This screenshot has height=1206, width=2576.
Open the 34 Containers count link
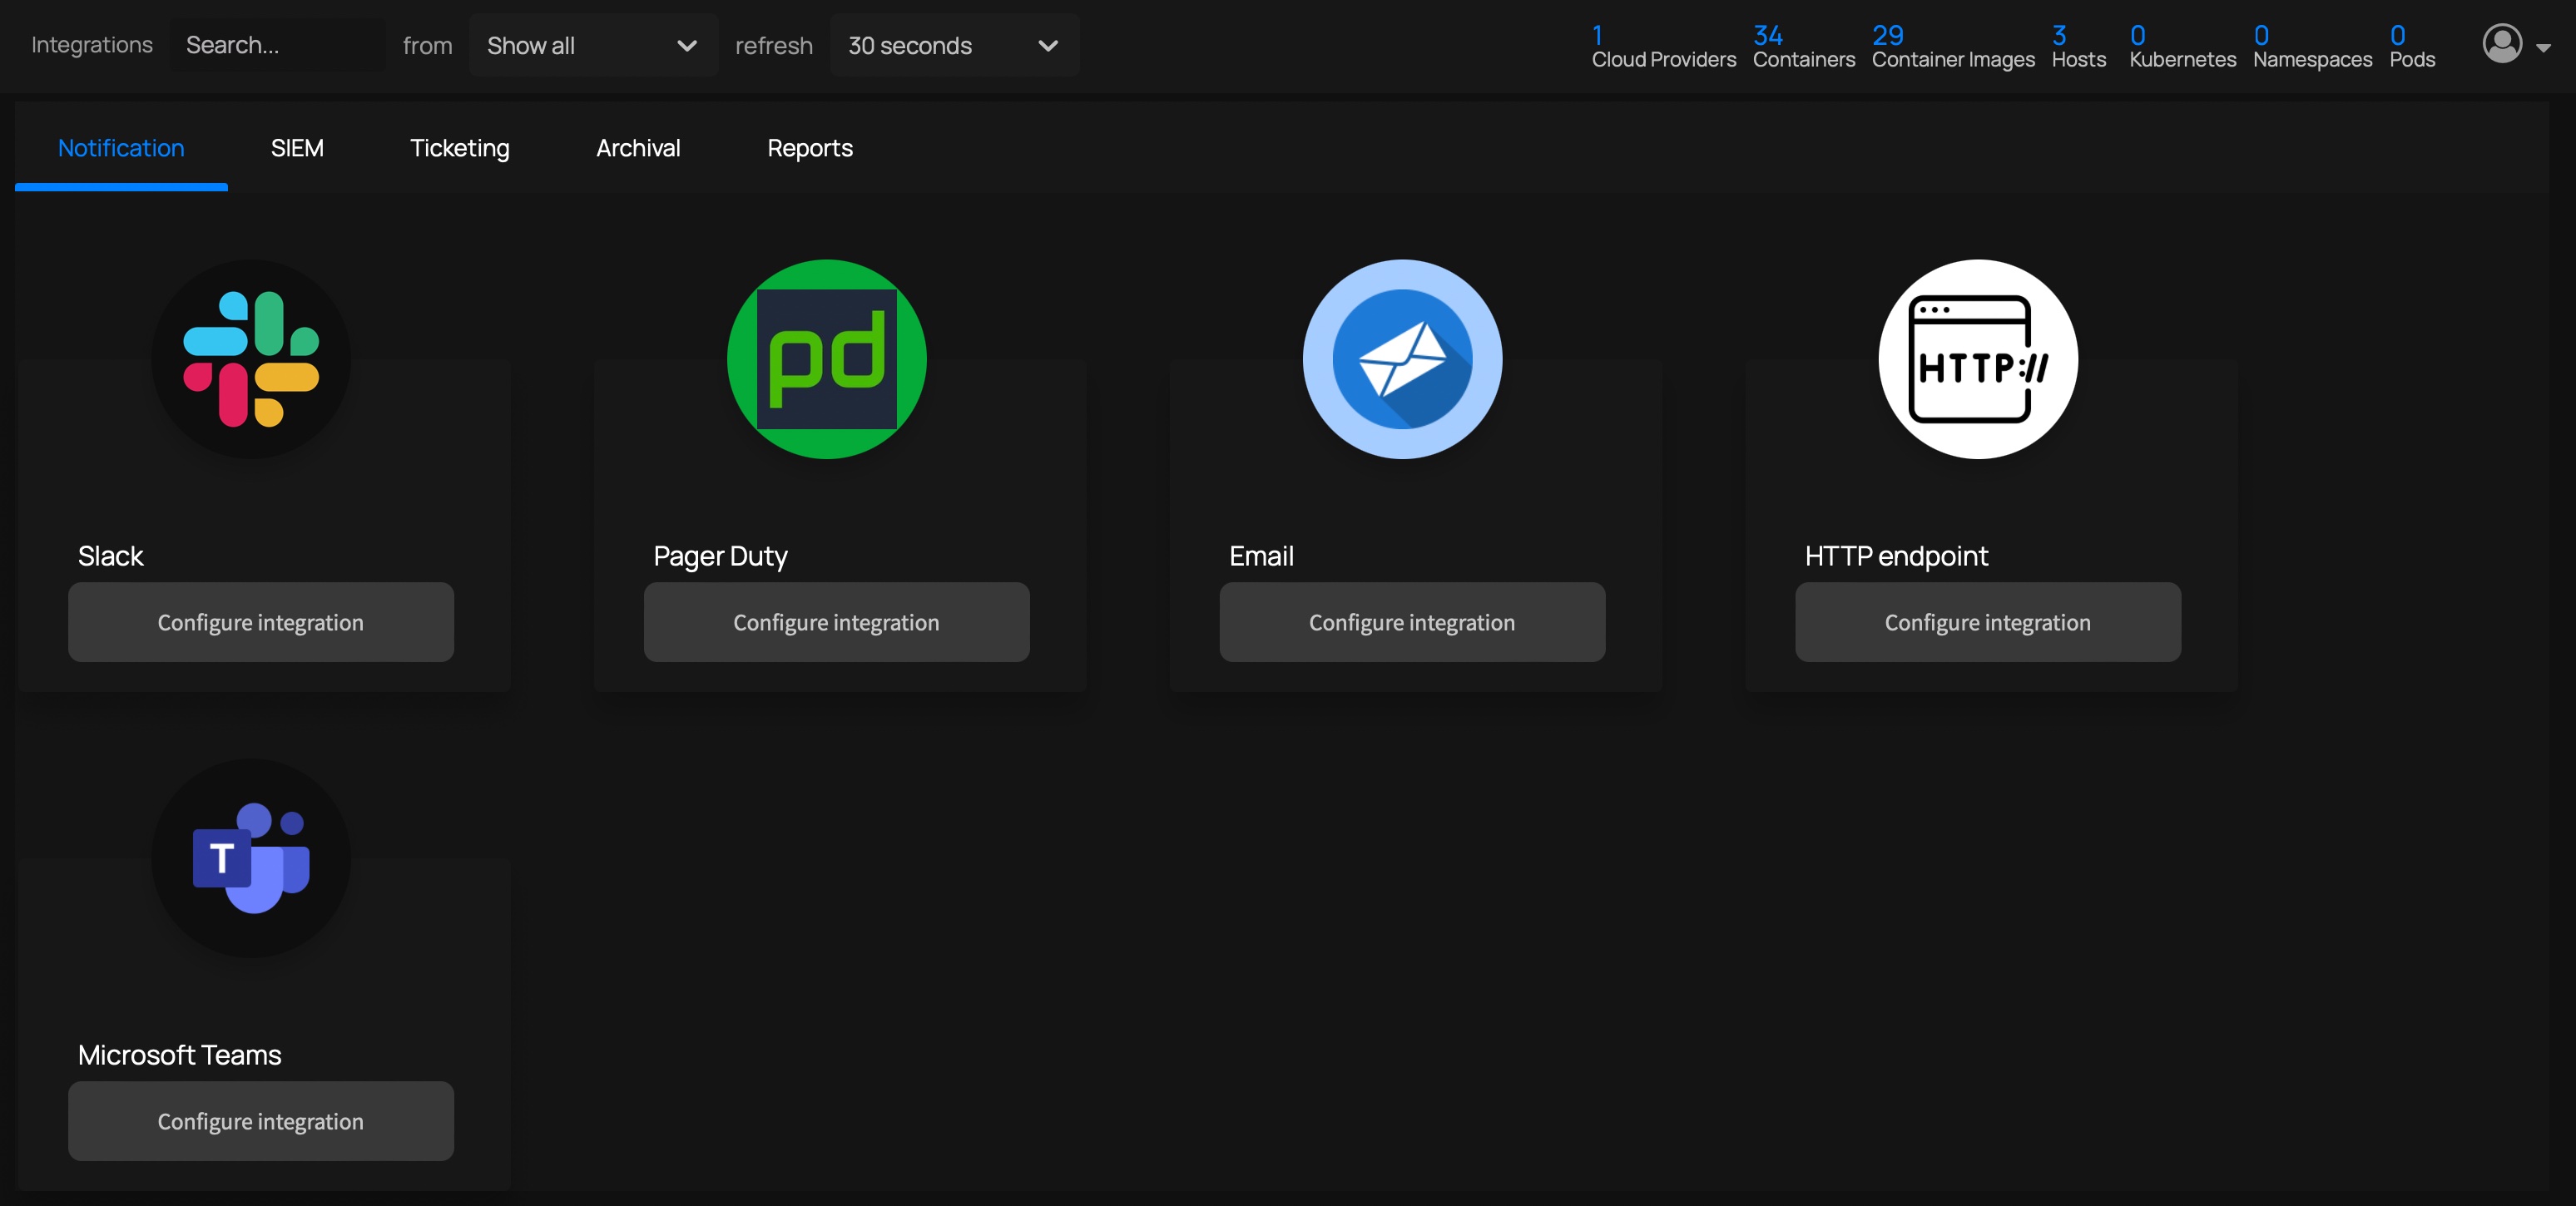tap(1804, 47)
